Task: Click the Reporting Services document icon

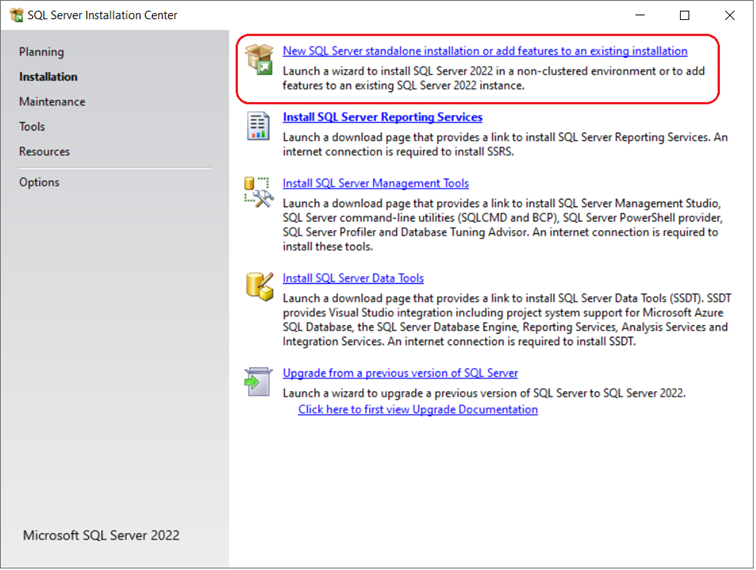Action: pyautogui.click(x=258, y=126)
